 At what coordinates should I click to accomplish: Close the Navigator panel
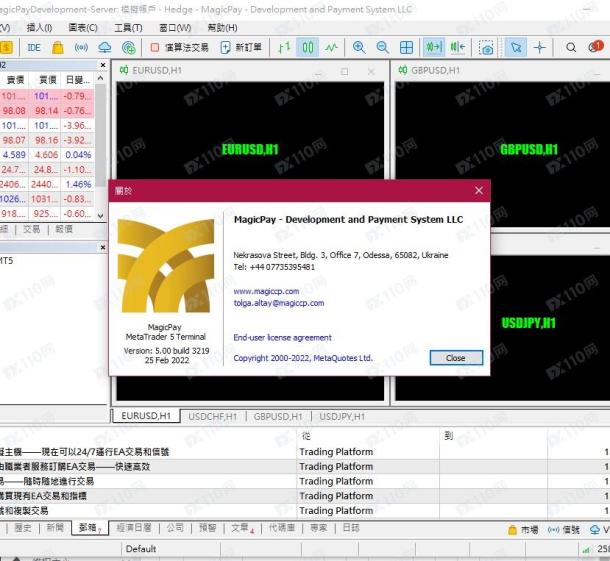click(103, 247)
